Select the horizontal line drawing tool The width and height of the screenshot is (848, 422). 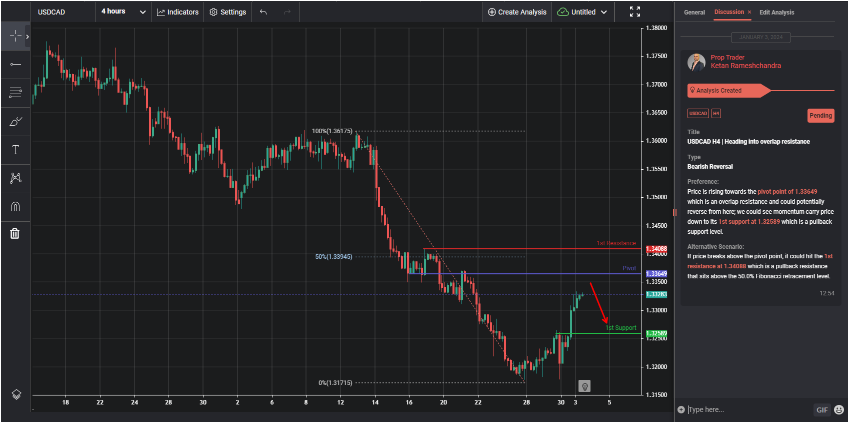pos(15,64)
